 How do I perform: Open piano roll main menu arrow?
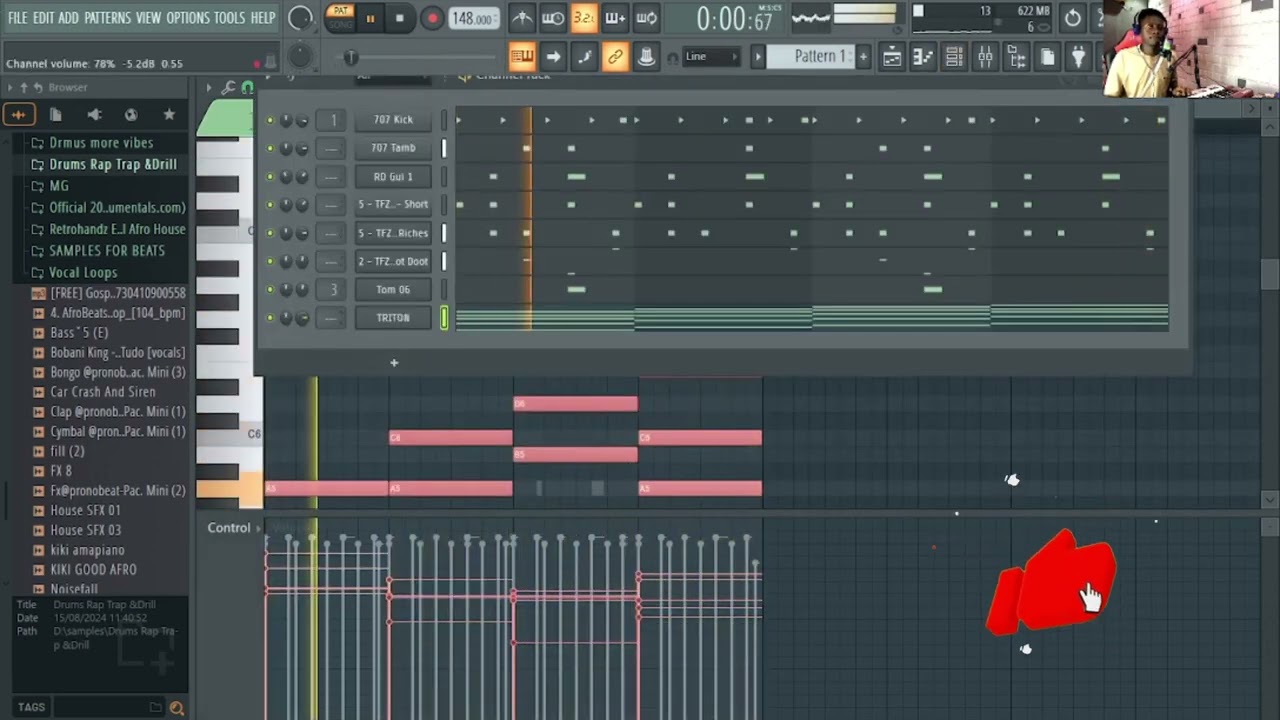point(209,88)
